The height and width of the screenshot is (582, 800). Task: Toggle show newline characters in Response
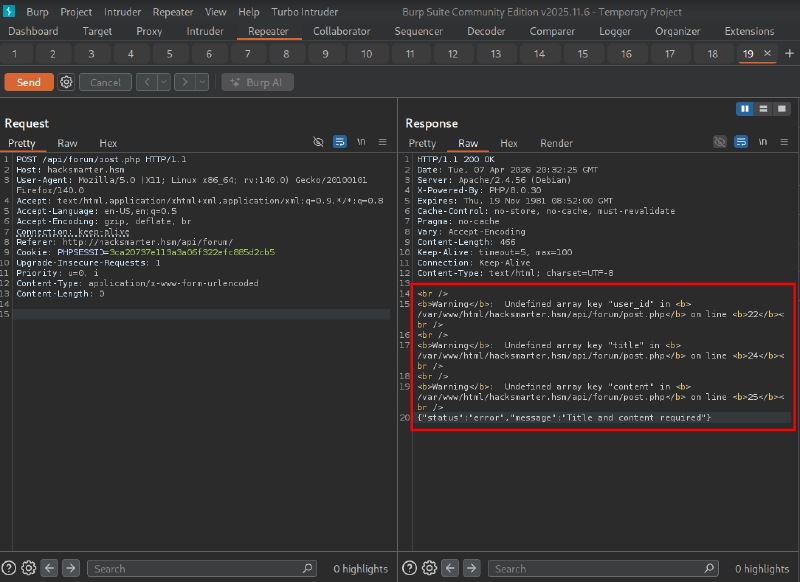[763, 142]
